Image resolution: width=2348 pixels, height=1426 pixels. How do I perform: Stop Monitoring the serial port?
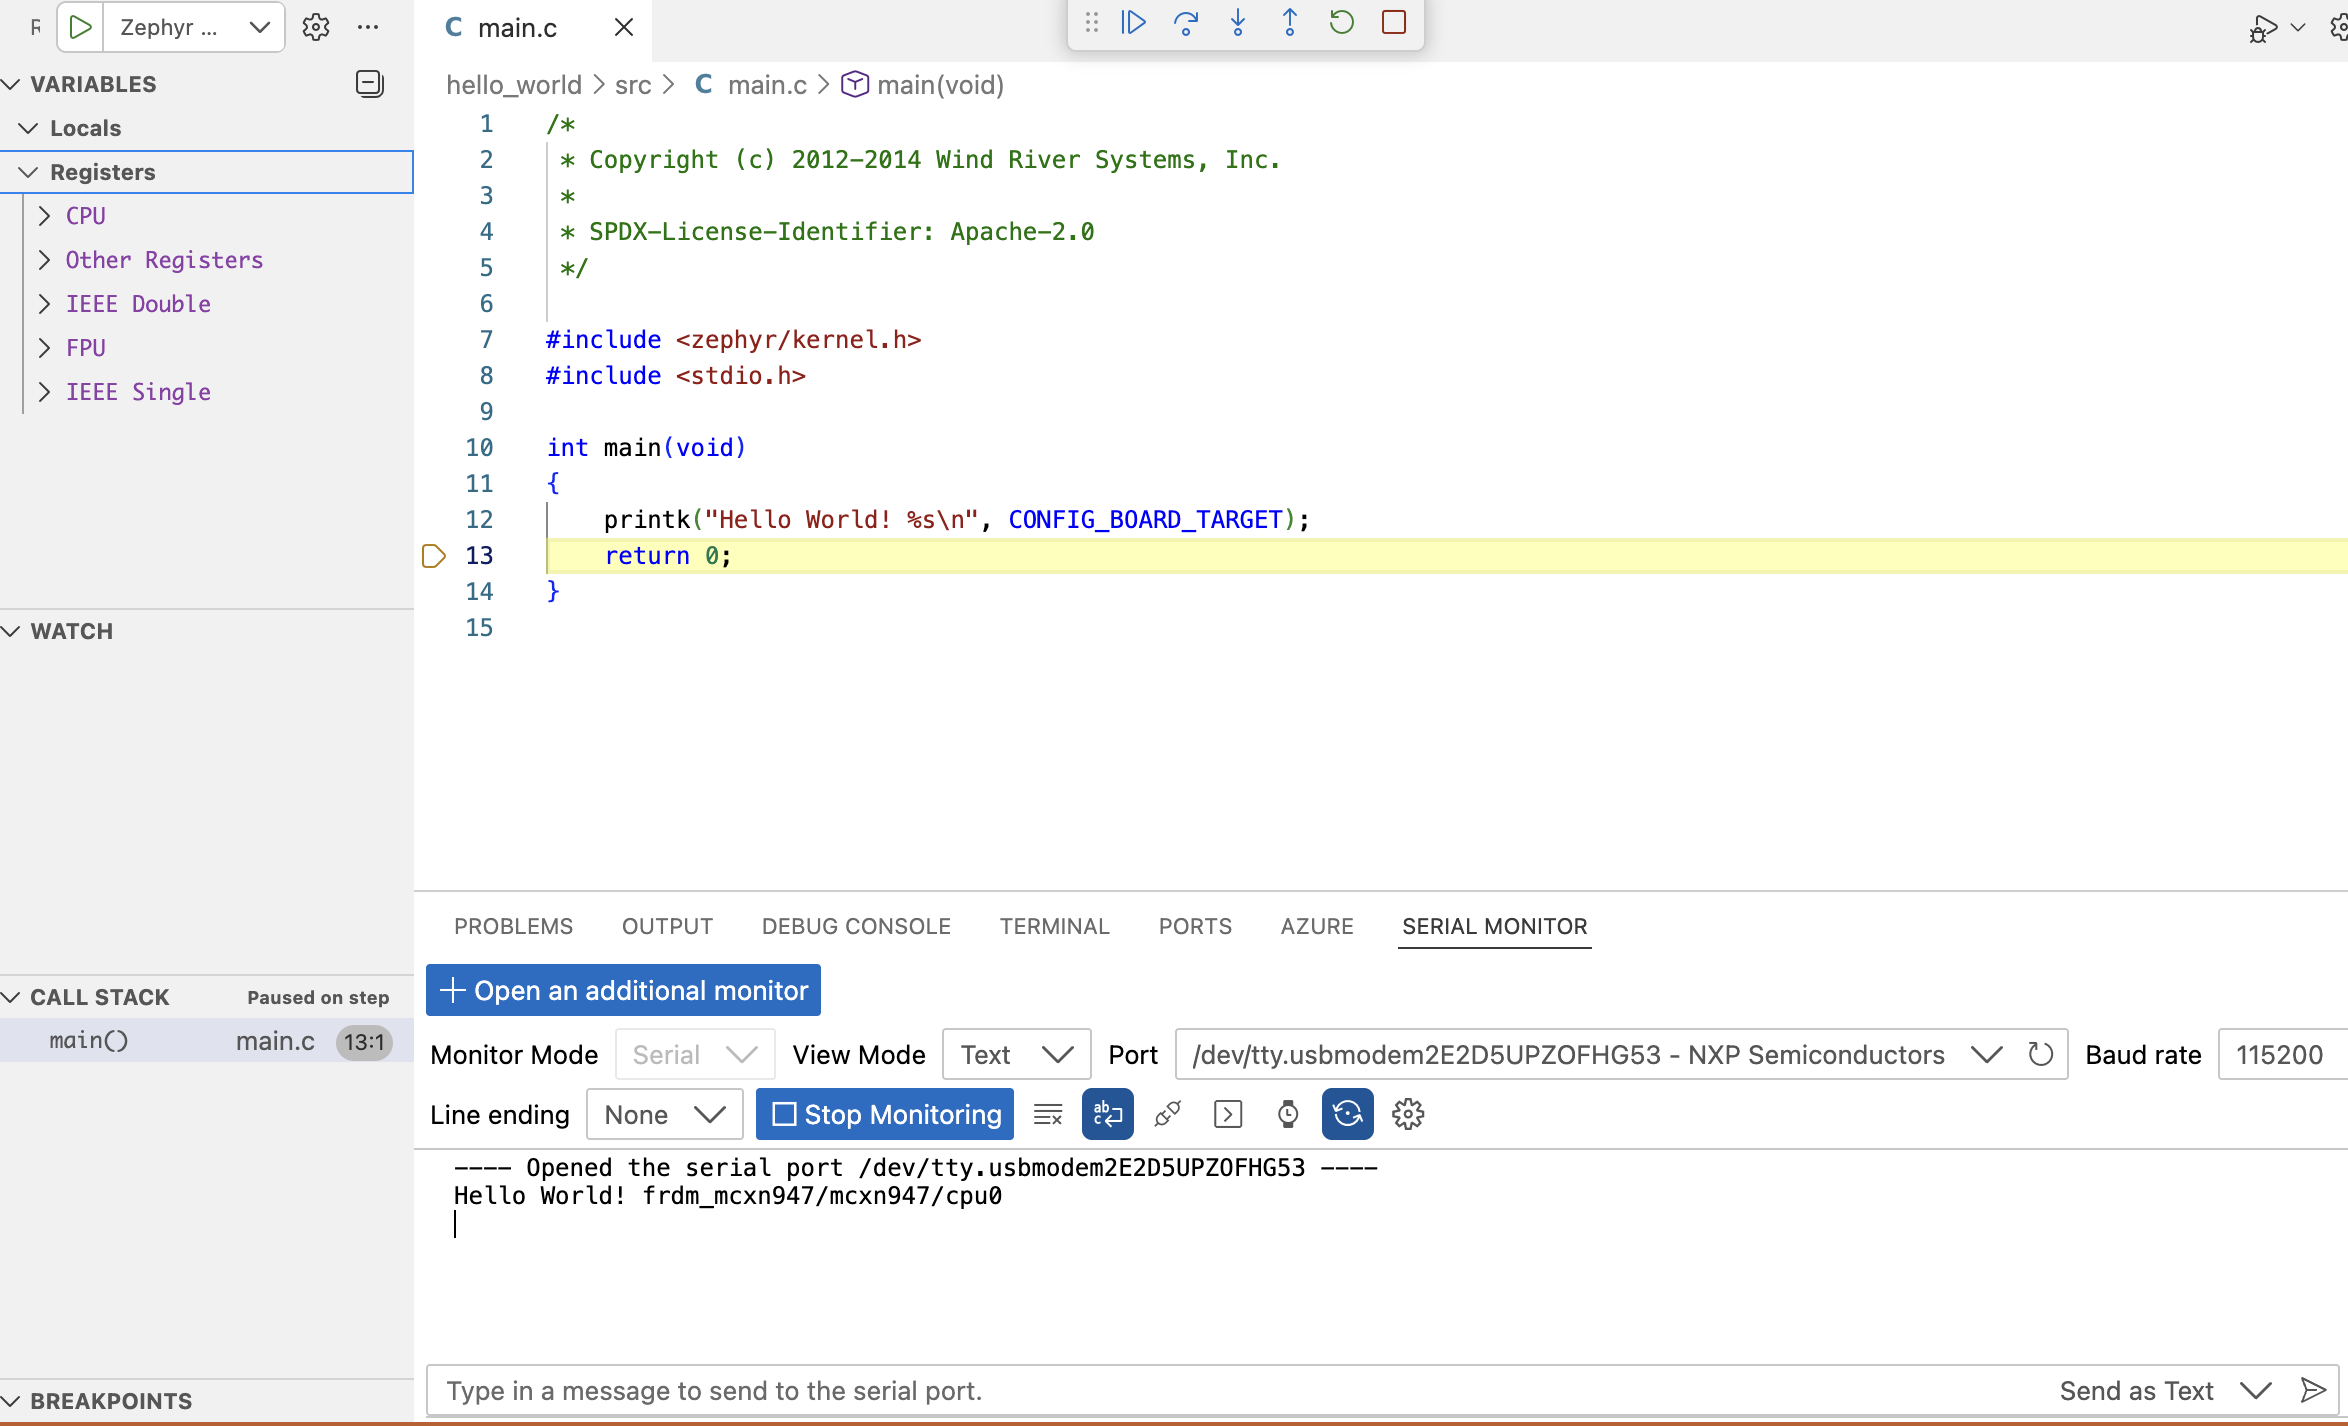884,1114
